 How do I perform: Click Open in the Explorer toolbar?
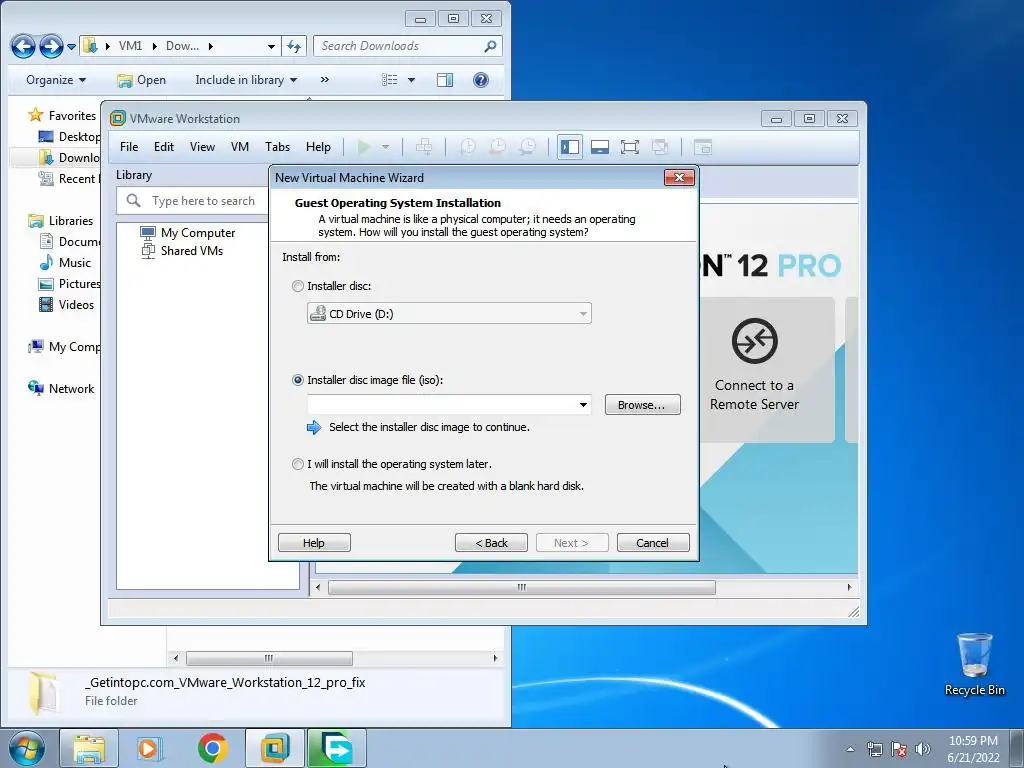tap(142, 80)
